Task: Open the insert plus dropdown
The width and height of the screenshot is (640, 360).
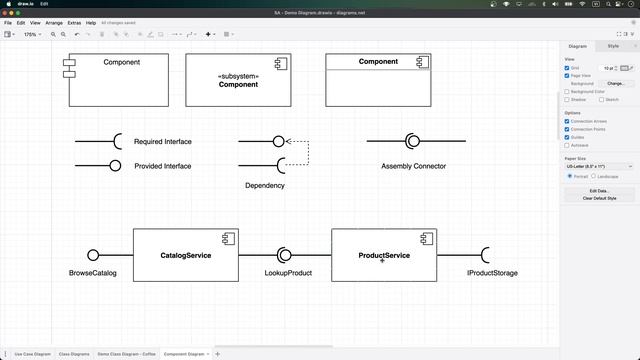Action: [210, 34]
